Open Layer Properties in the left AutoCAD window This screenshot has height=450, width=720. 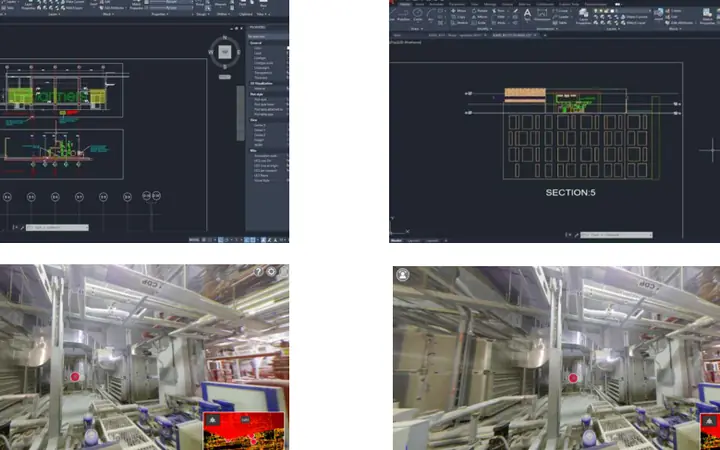click(x=28, y=6)
